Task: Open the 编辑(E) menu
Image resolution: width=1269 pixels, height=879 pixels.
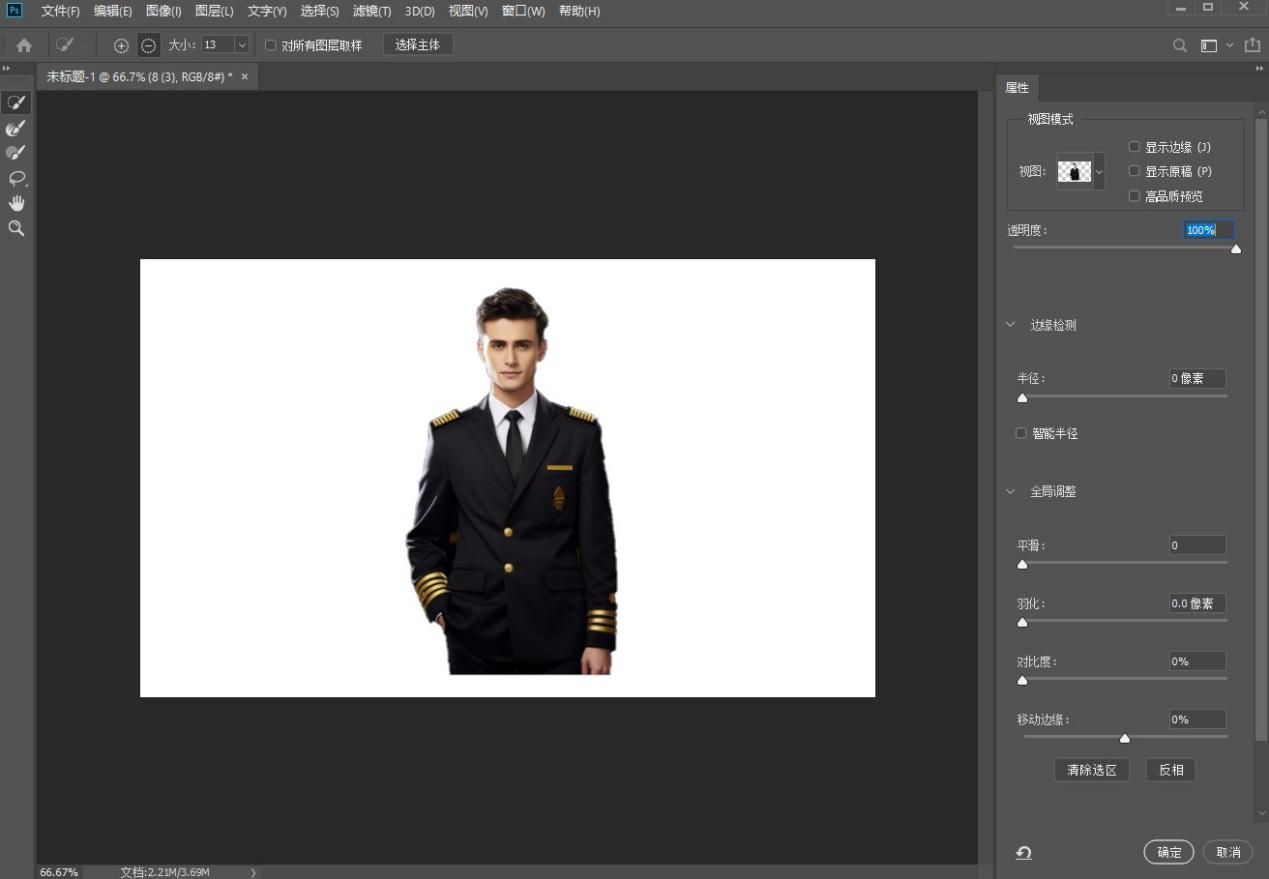Action: click(113, 11)
